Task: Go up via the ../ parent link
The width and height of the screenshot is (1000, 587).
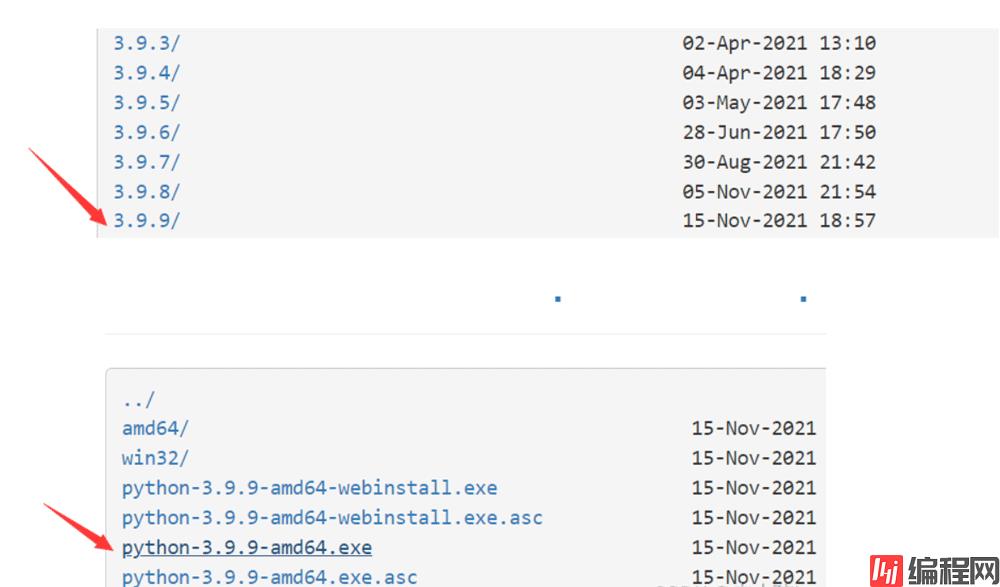Action: click(x=138, y=399)
